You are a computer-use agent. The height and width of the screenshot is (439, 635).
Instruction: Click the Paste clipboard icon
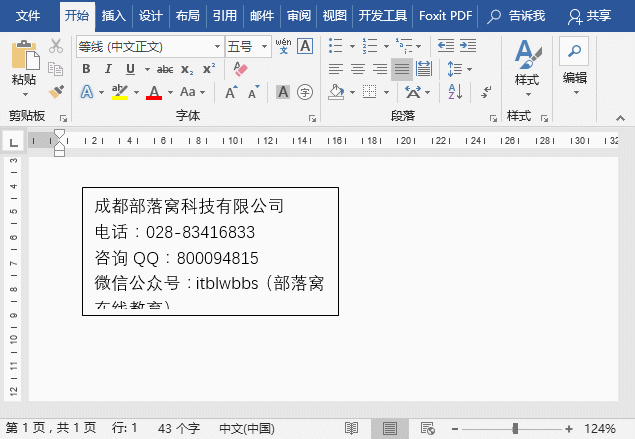coord(25,55)
